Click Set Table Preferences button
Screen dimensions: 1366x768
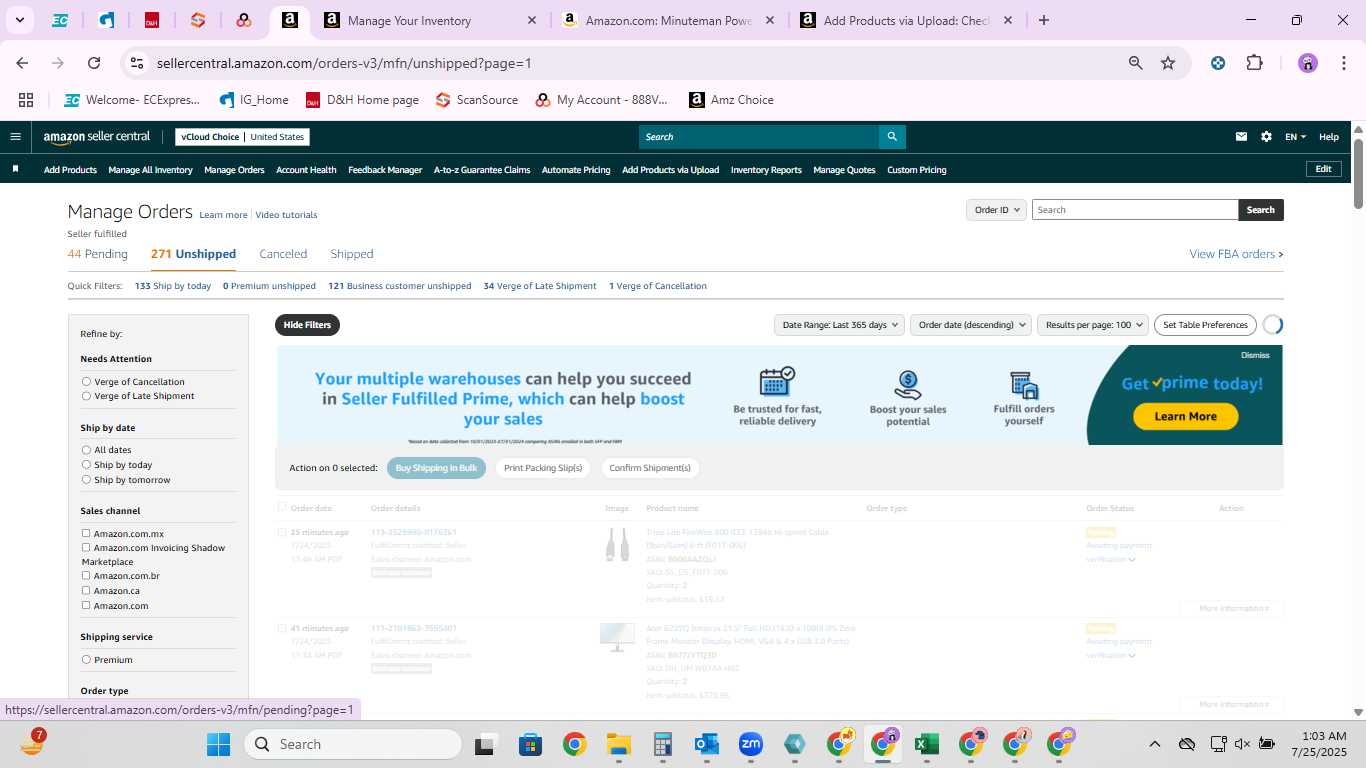coord(1205,325)
